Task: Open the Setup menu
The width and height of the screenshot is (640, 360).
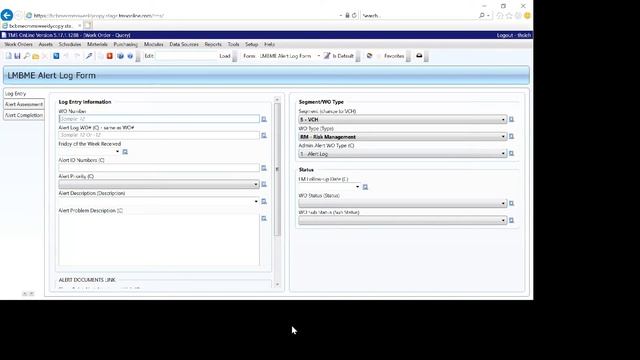Action: pyautogui.click(x=251, y=44)
